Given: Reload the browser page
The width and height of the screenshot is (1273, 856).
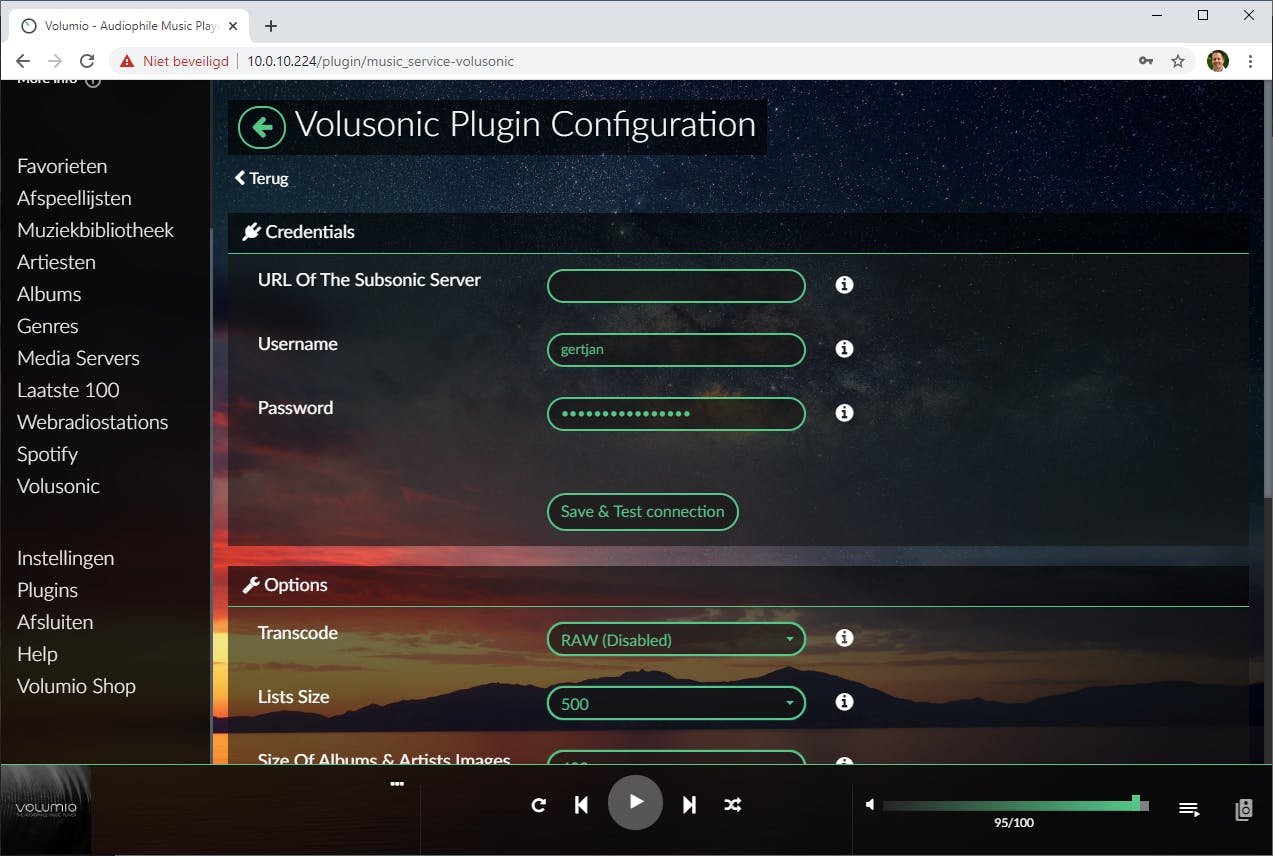Looking at the screenshot, I should click(x=87, y=61).
